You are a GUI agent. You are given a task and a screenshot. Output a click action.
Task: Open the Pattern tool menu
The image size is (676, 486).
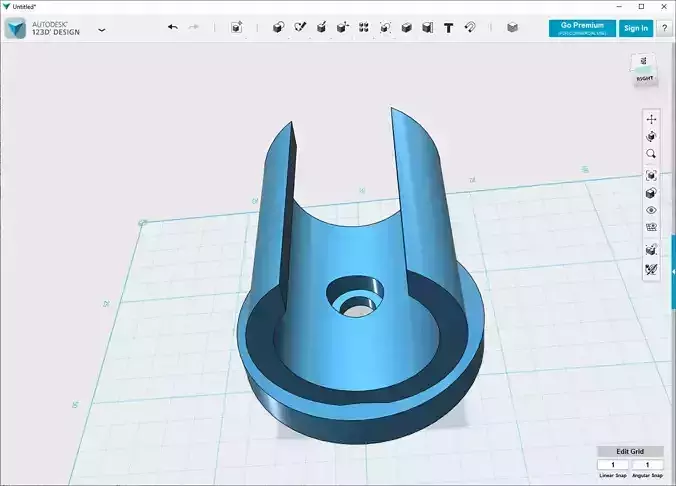click(364, 28)
